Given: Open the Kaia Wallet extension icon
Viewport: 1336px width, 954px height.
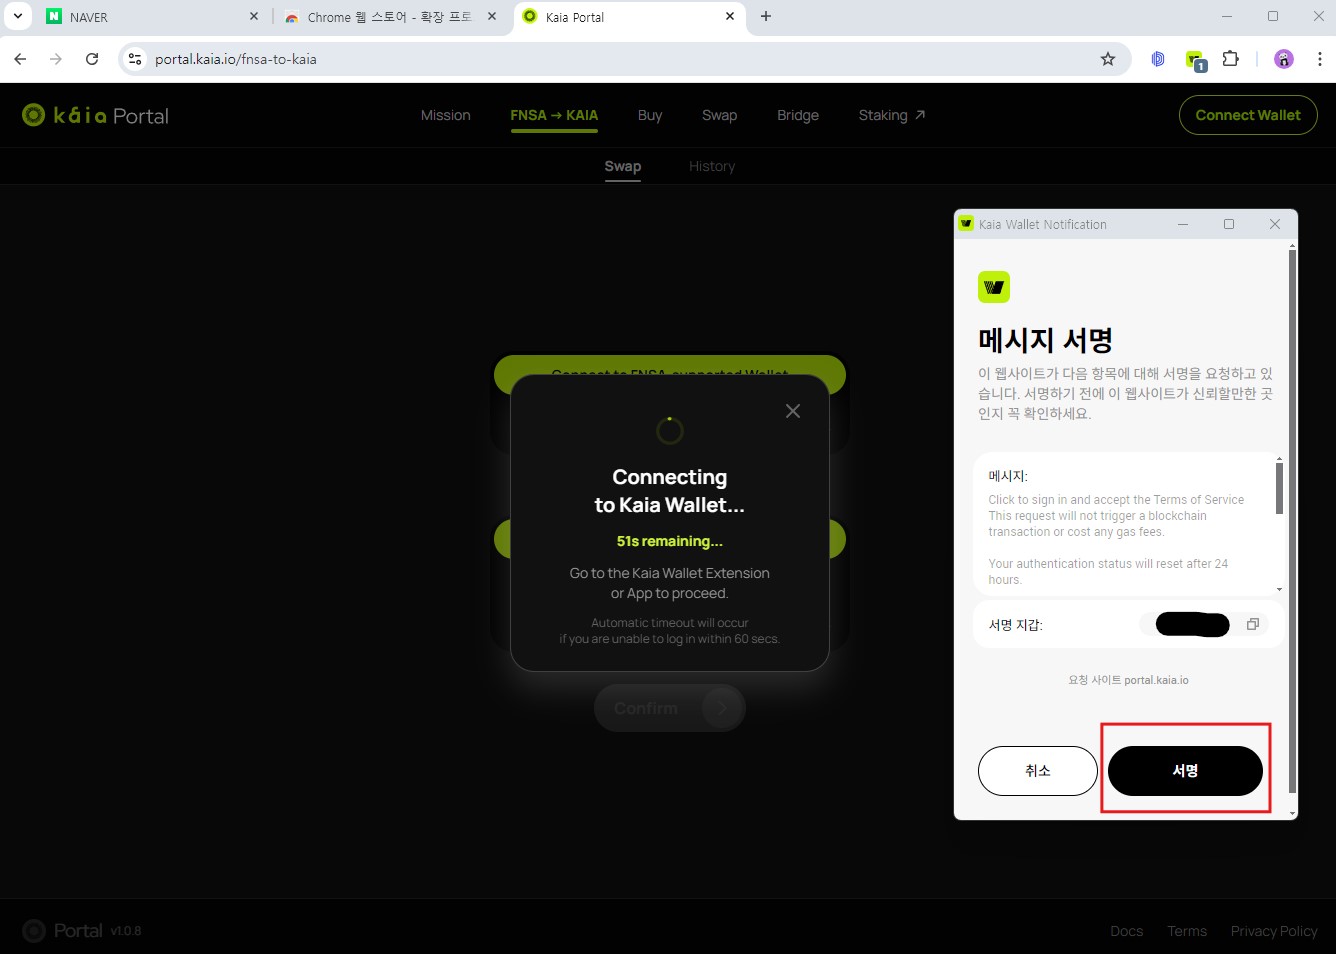Looking at the screenshot, I should click(1196, 60).
